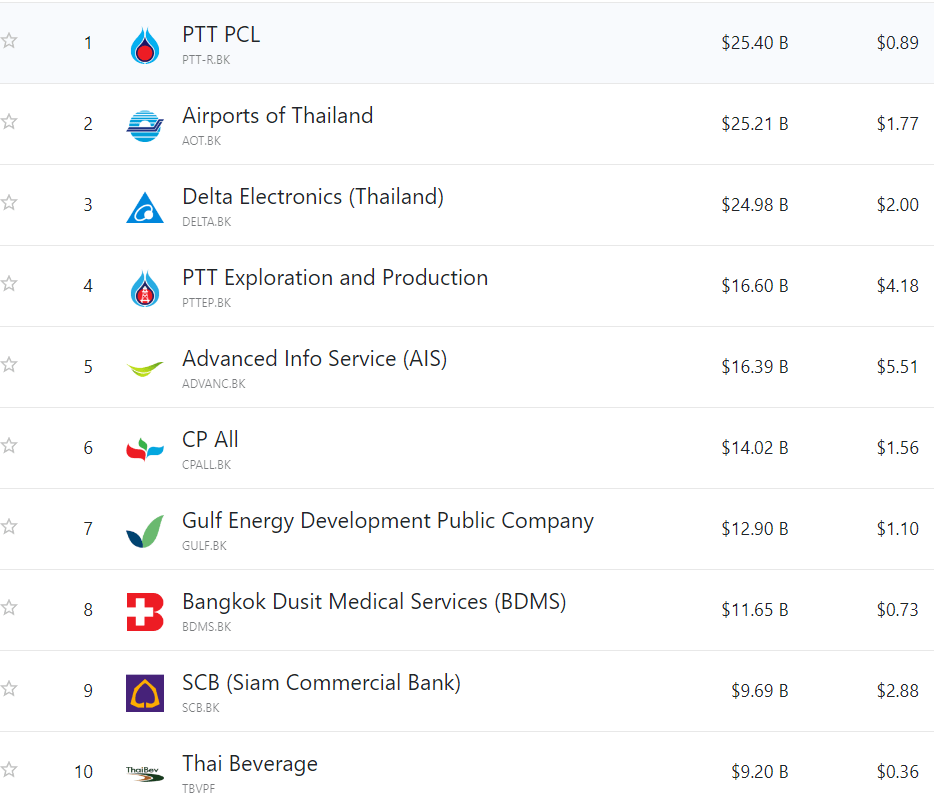Image resolution: width=934 pixels, height=802 pixels.
Task: Open Gulf Energy Development Public Company
Action: coord(387,521)
